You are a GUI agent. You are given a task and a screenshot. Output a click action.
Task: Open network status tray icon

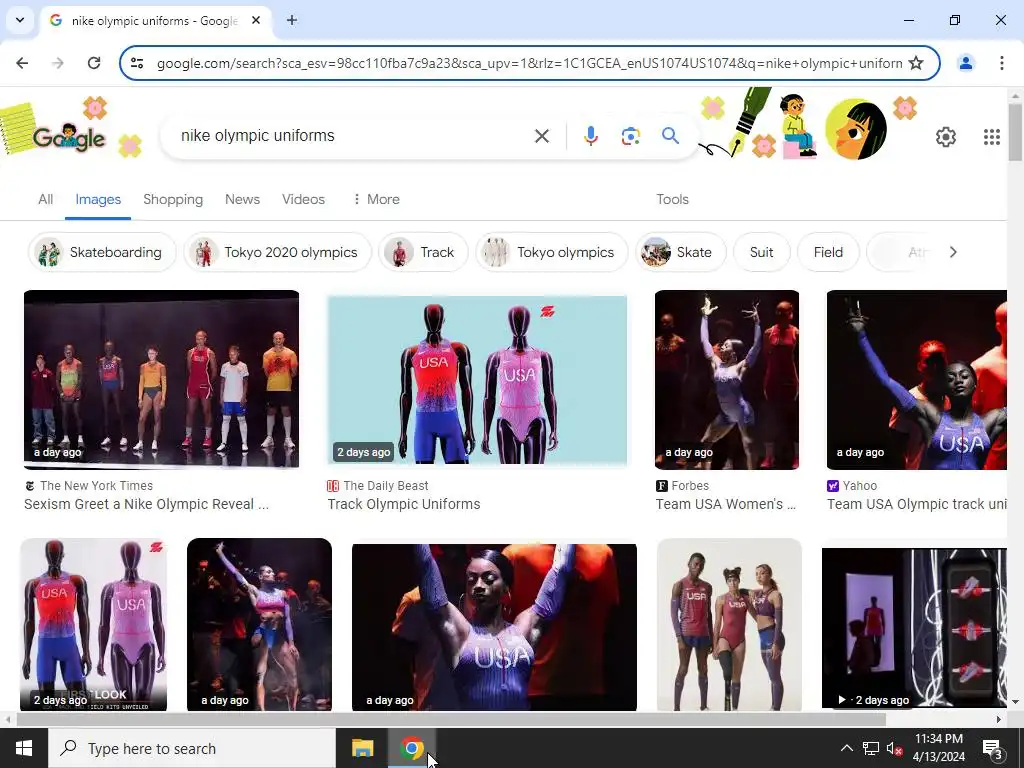871,748
